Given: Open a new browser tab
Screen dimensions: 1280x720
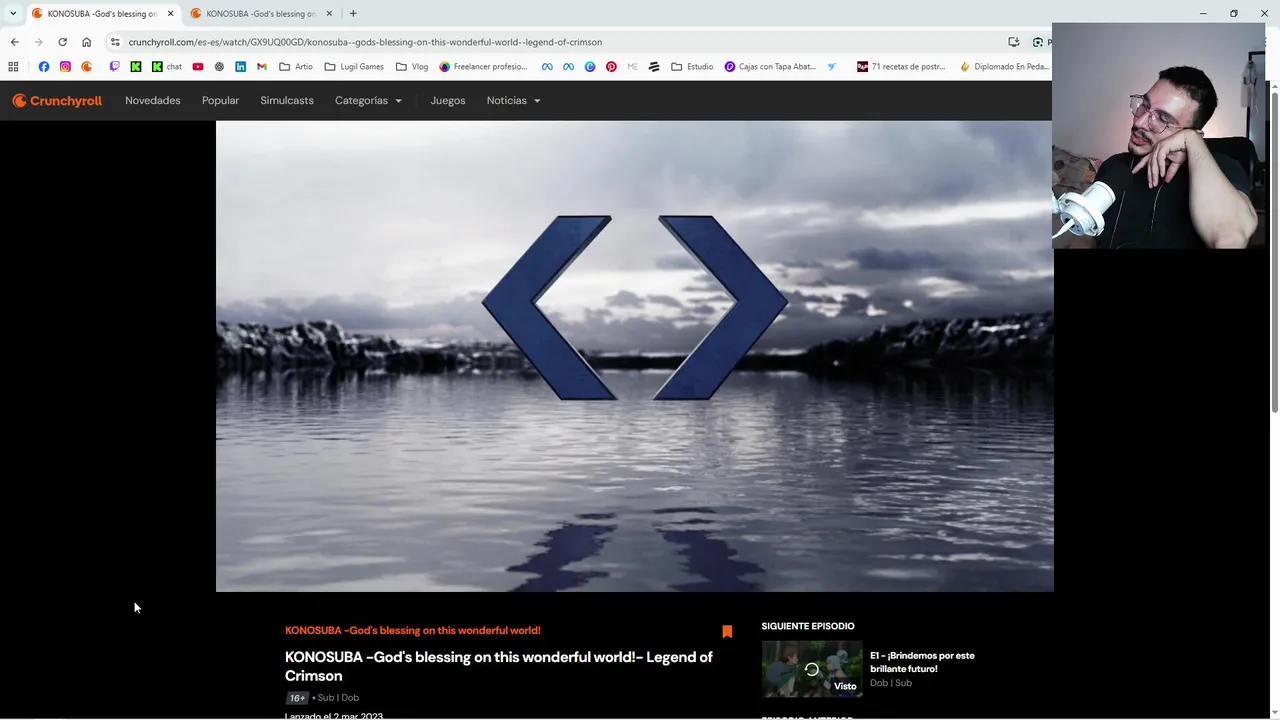Looking at the screenshot, I should click(x=353, y=13).
